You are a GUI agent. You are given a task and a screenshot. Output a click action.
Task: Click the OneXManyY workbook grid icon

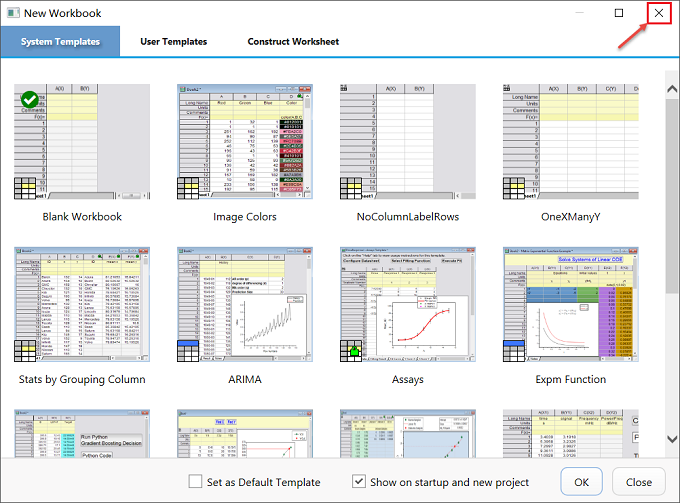point(514,188)
